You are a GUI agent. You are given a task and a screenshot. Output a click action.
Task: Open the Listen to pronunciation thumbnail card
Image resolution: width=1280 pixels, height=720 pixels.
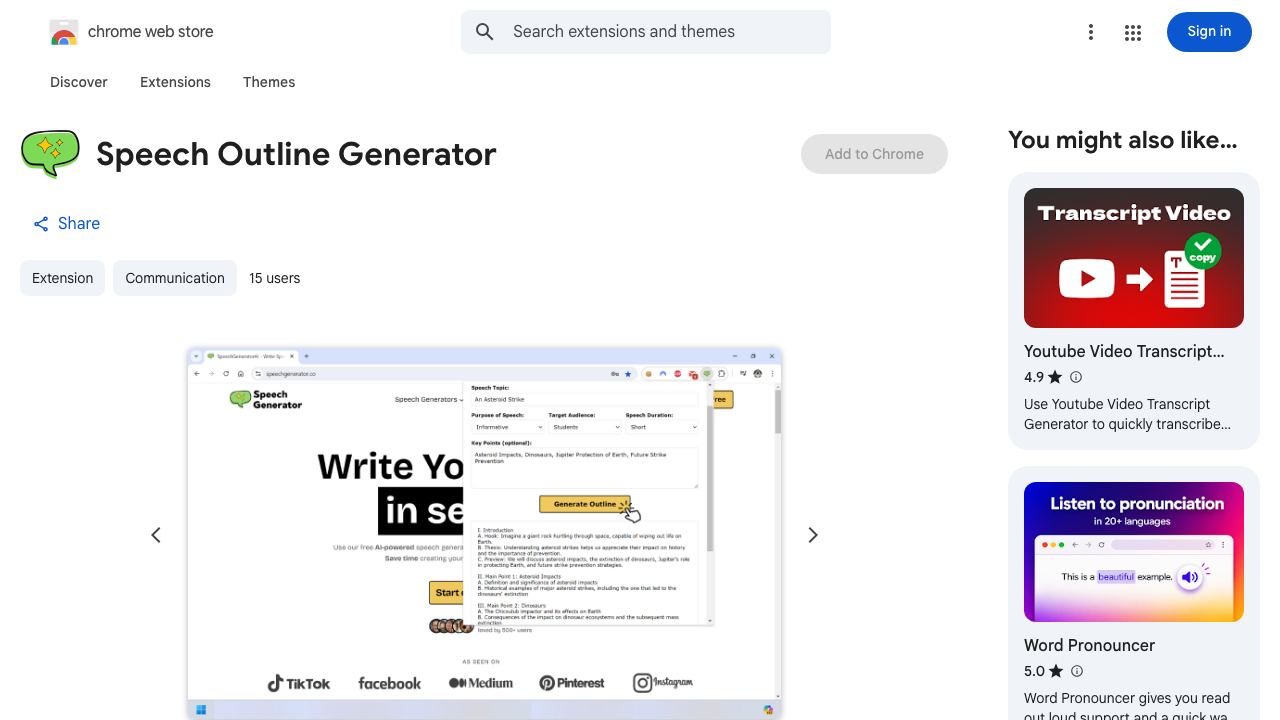(1134, 552)
